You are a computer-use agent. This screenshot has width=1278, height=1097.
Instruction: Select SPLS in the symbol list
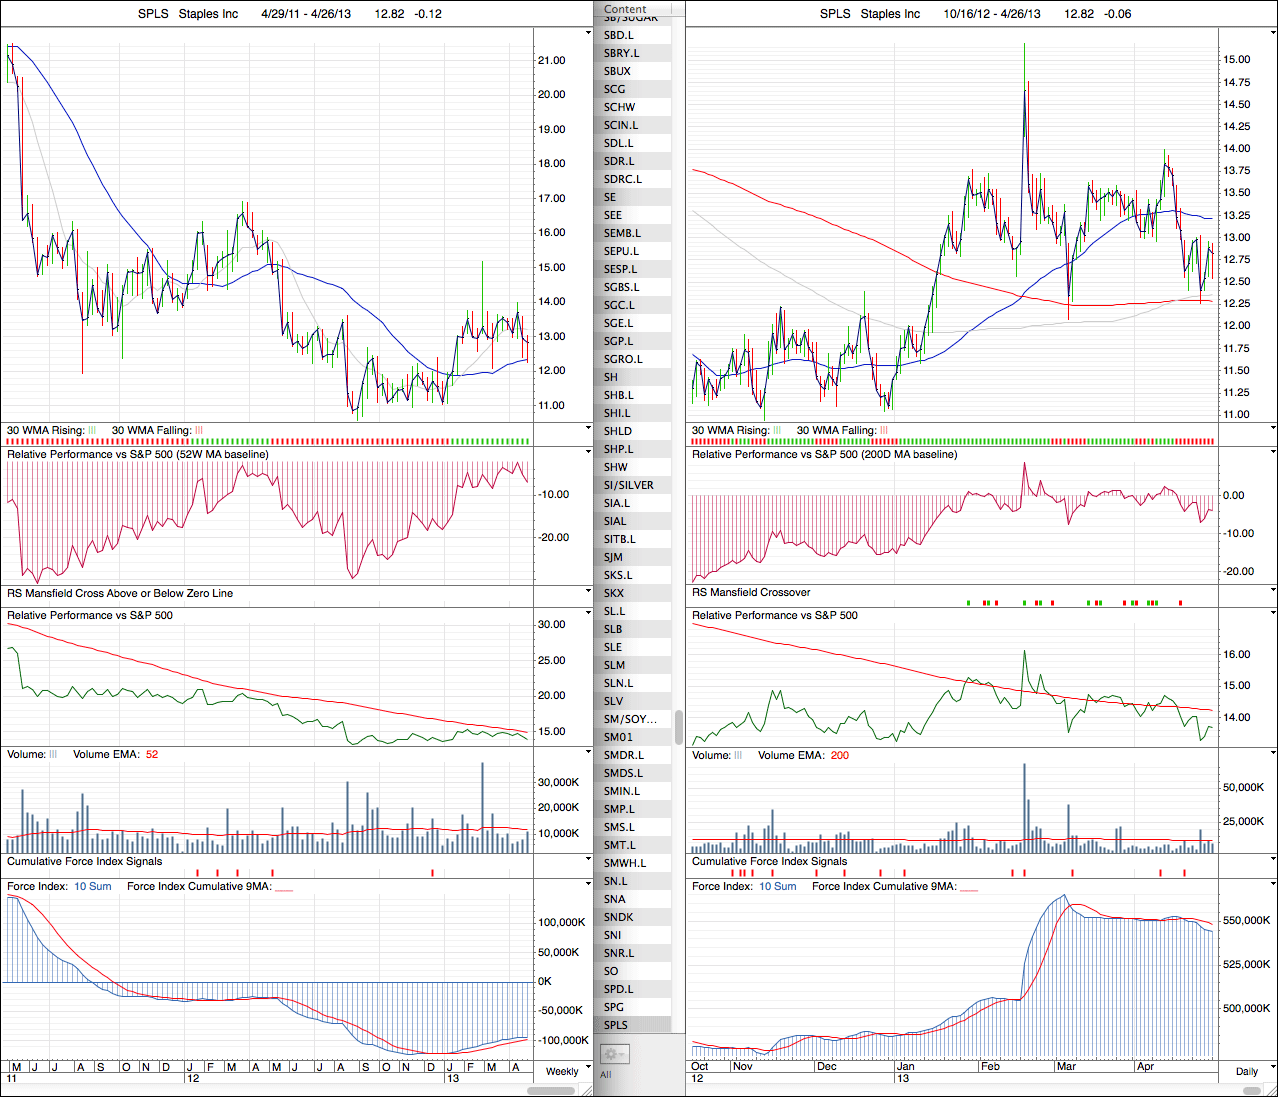[x=616, y=1025]
